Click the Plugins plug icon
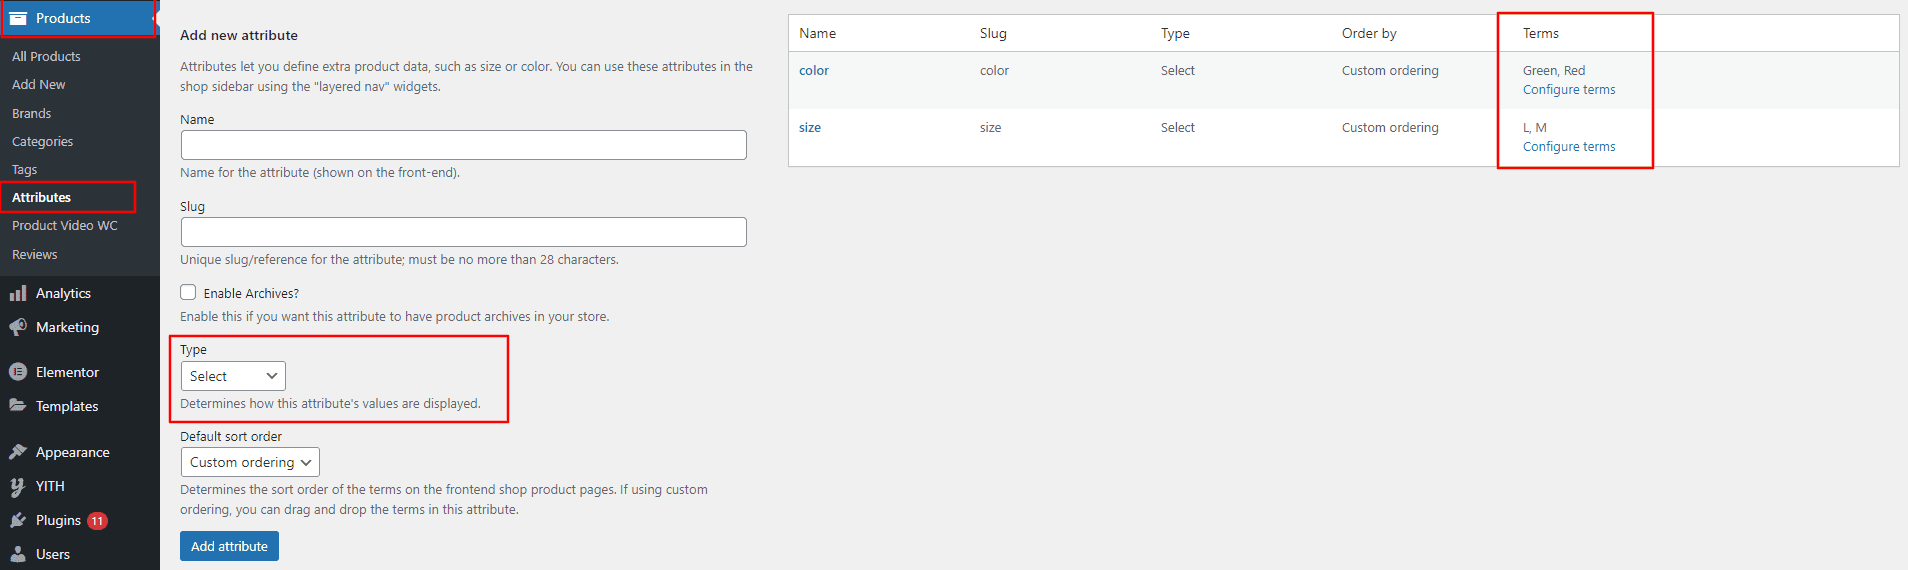 click(x=18, y=520)
